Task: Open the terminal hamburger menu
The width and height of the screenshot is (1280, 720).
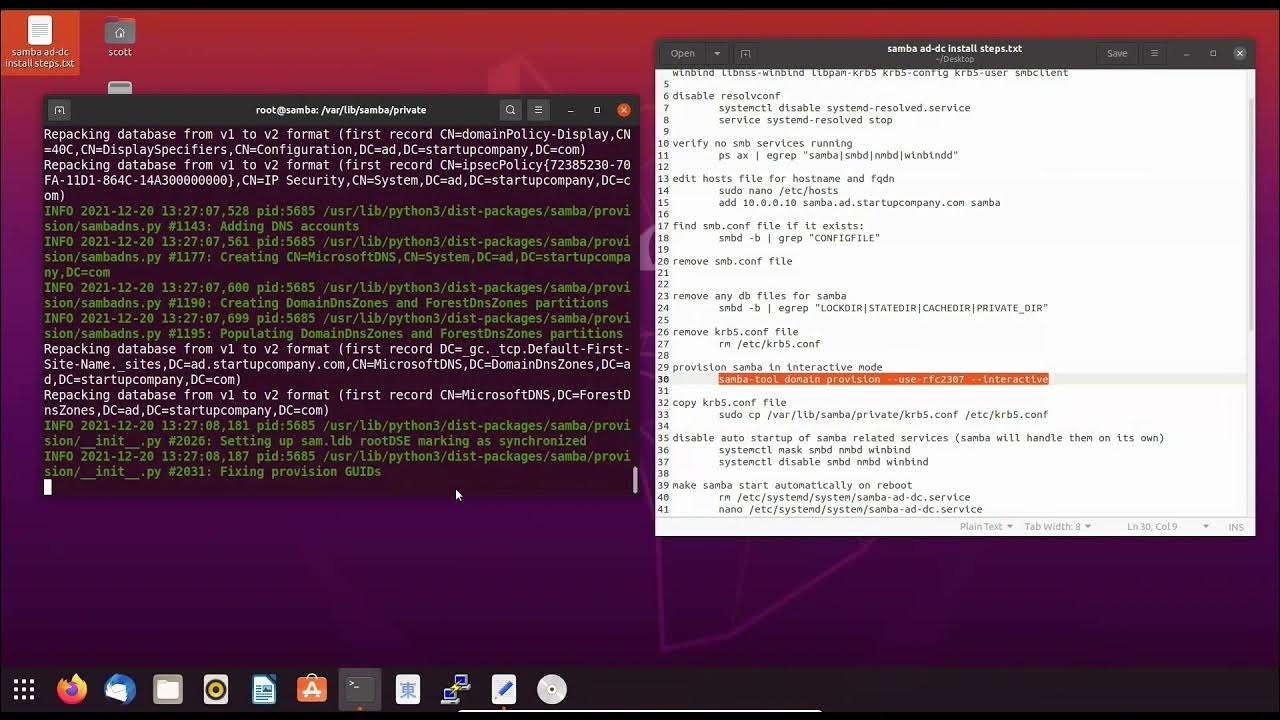Action: coord(538,110)
